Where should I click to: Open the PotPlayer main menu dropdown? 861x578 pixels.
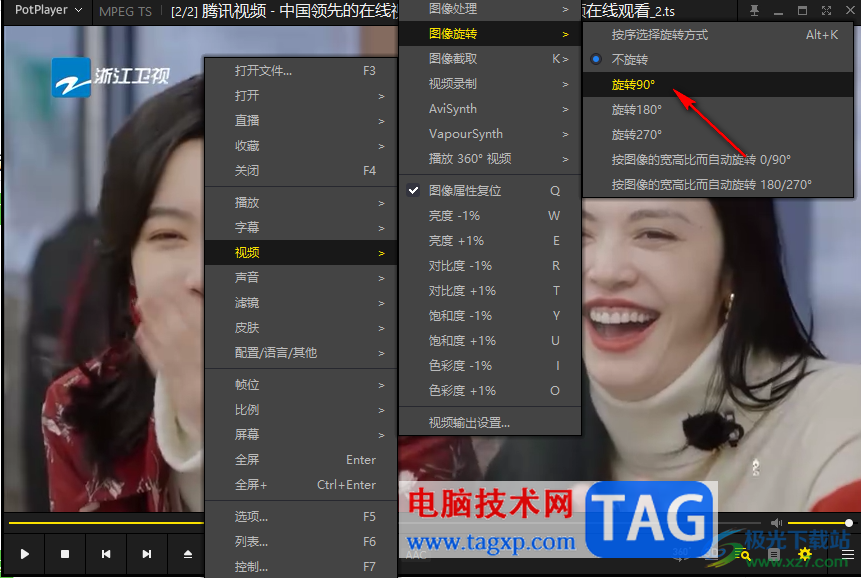coord(48,10)
